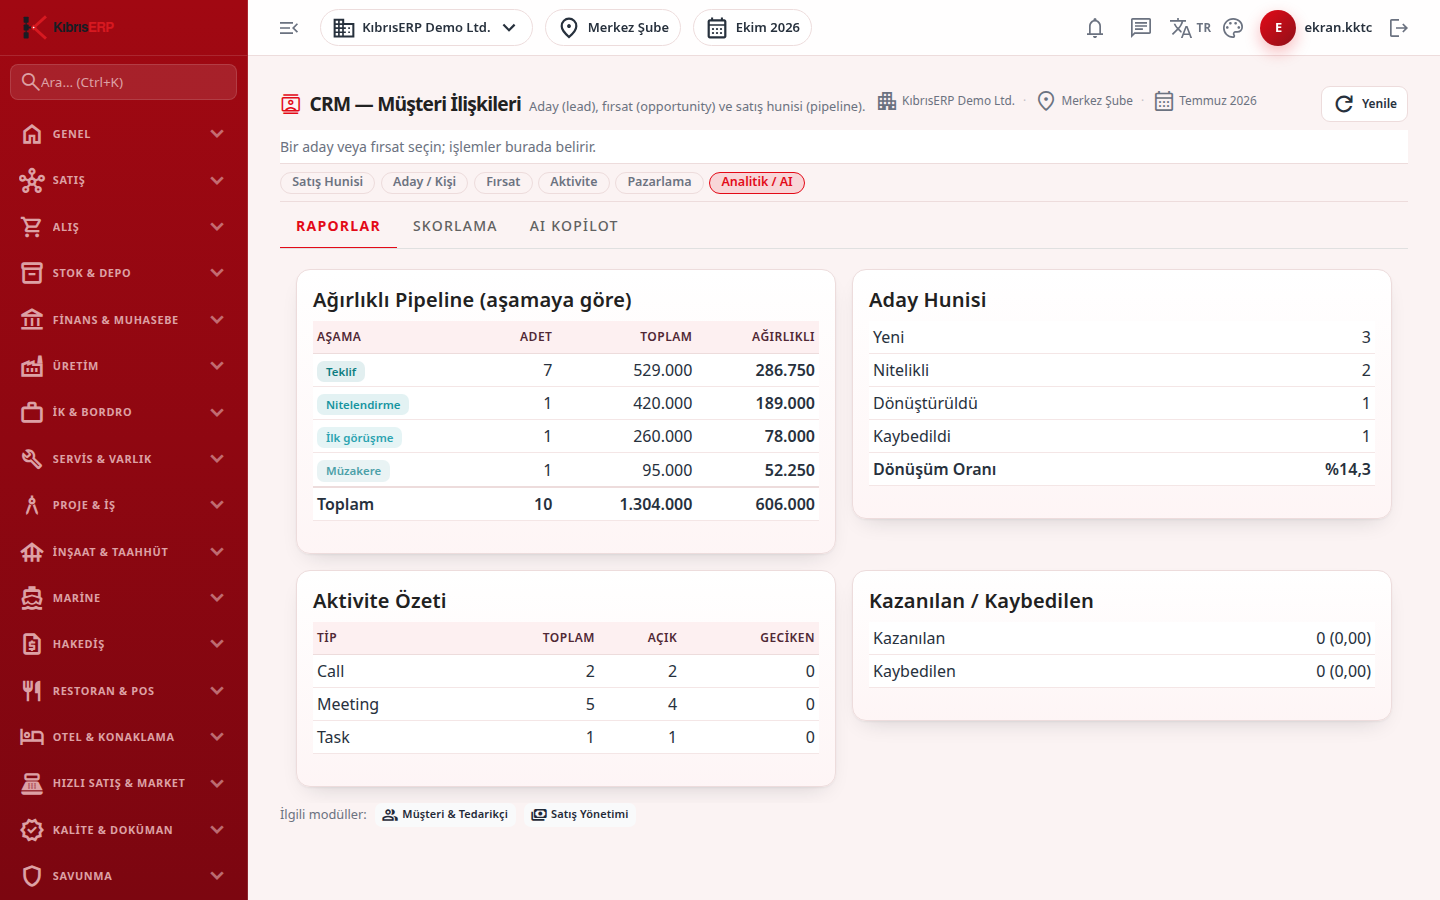Open the Genel home icon
Screen dimensions: 1440x900
pos(32,134)
